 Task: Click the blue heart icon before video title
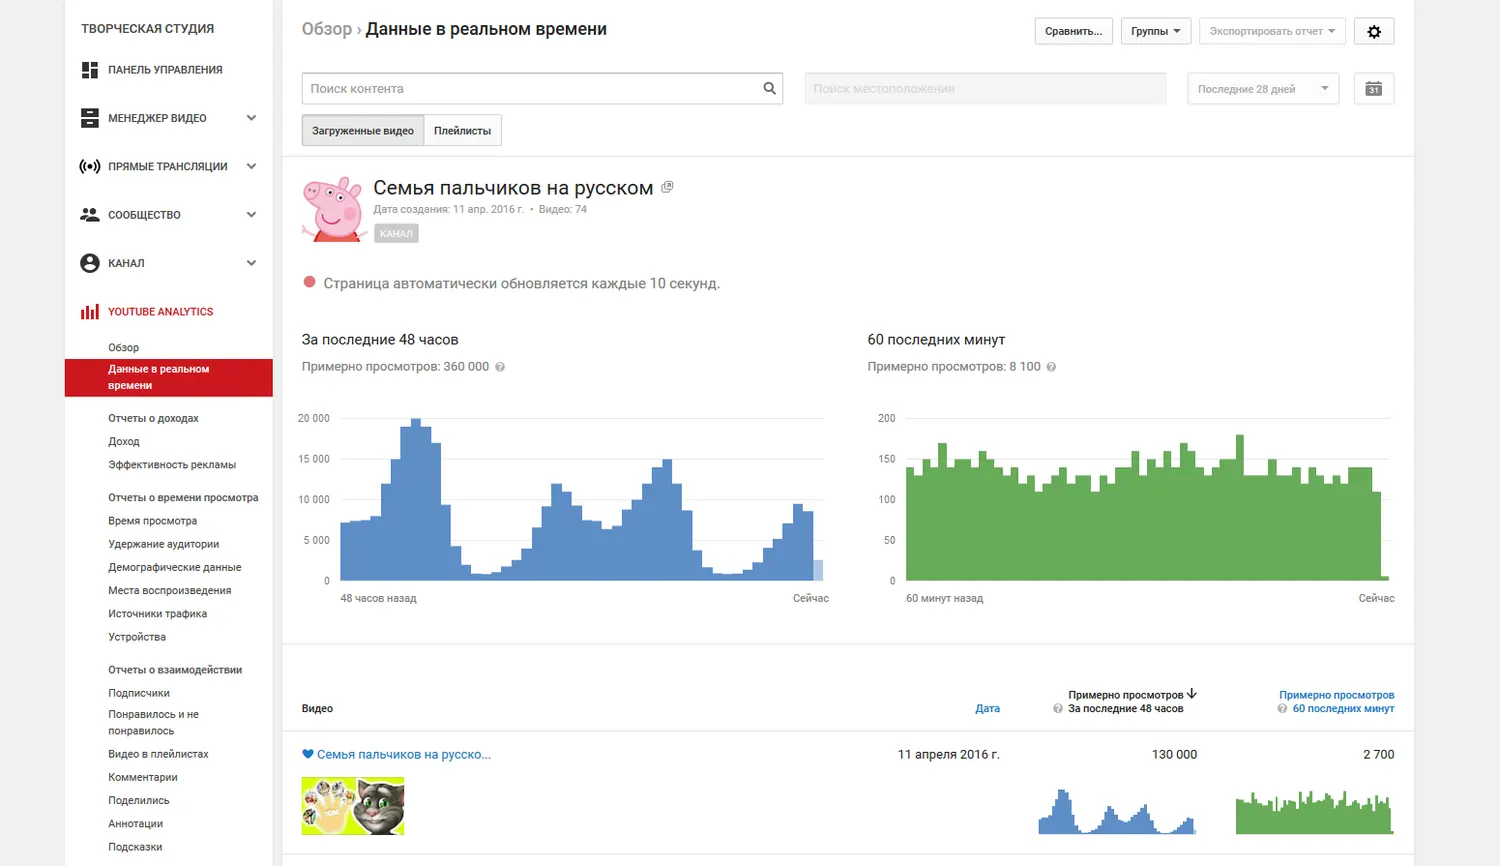click(308, 755)
